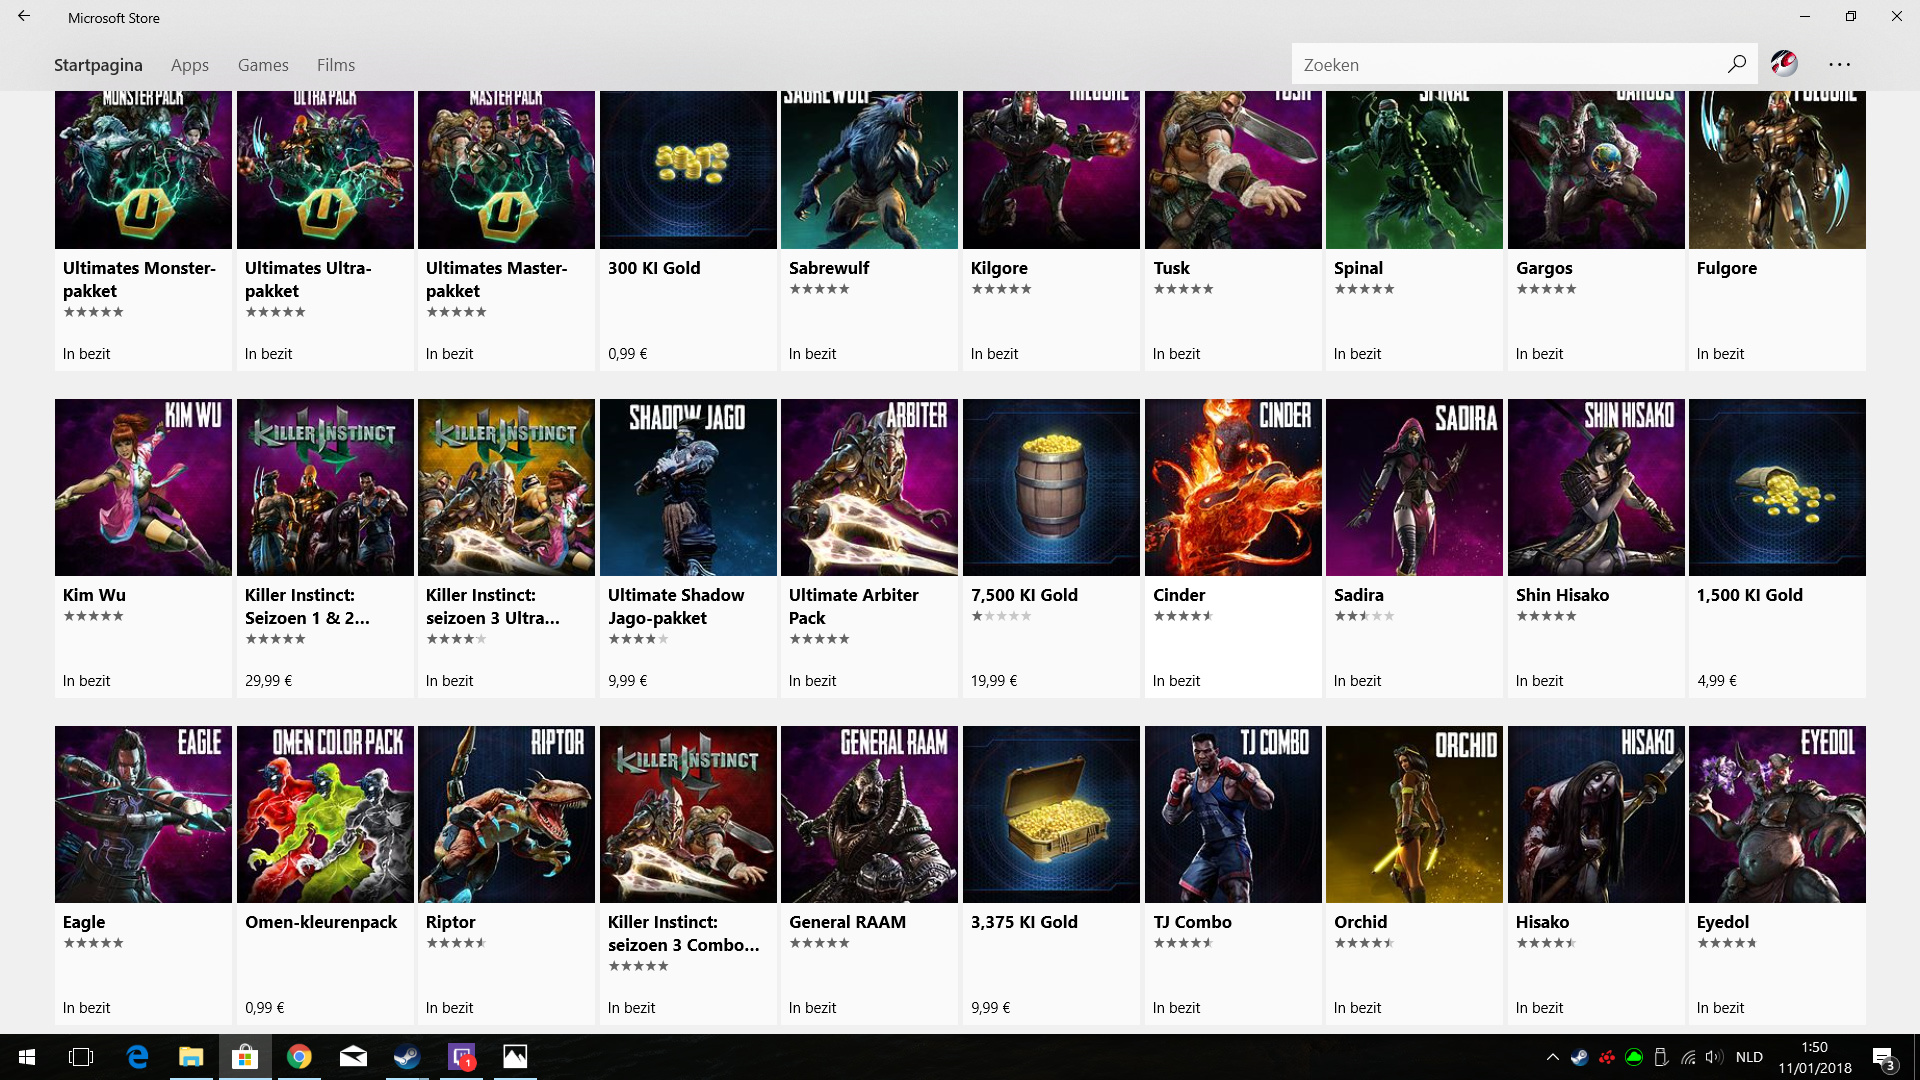
Task: Open File Explorer from taskbar
Action: point(191,1057)
